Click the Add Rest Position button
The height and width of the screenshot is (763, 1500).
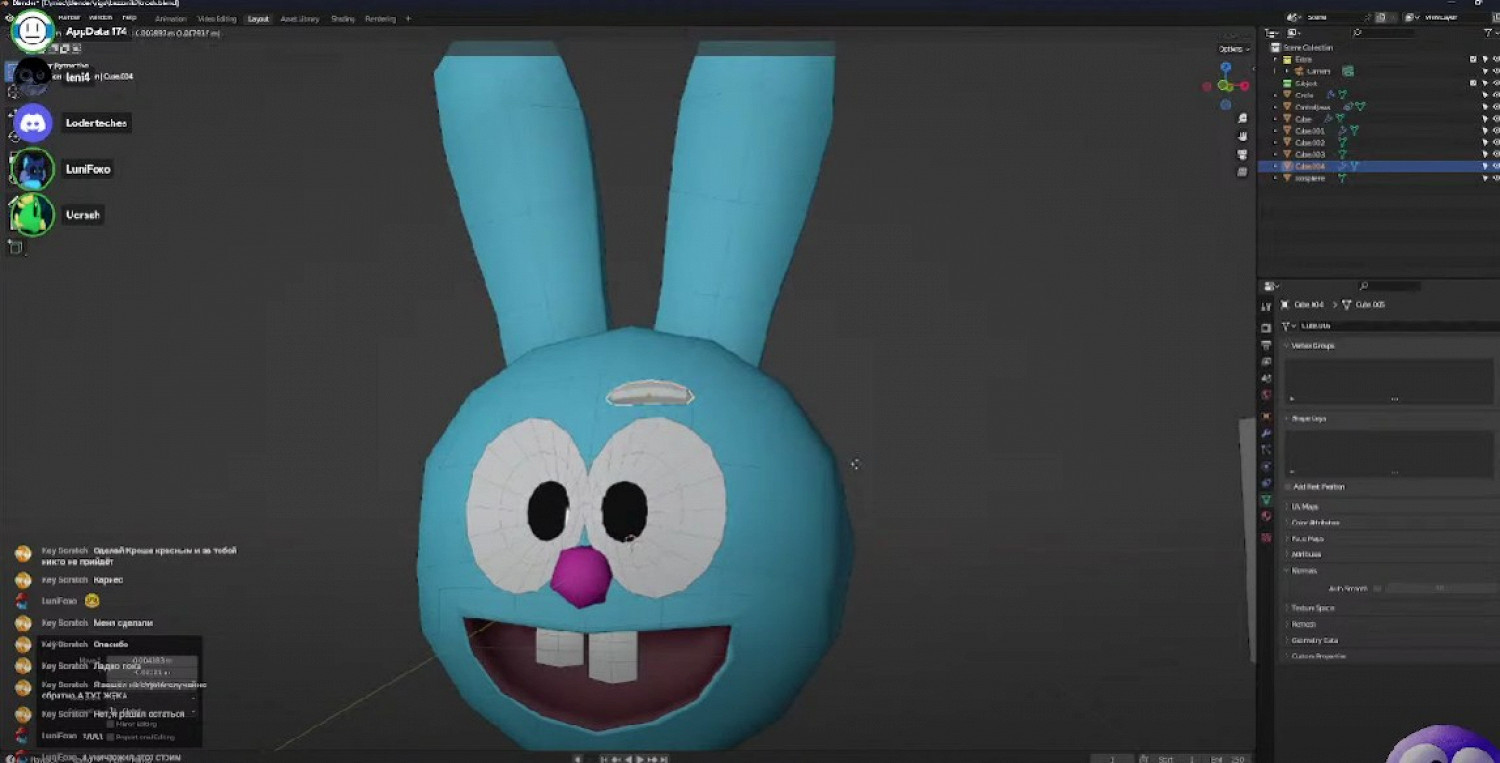click(1318, 487)
